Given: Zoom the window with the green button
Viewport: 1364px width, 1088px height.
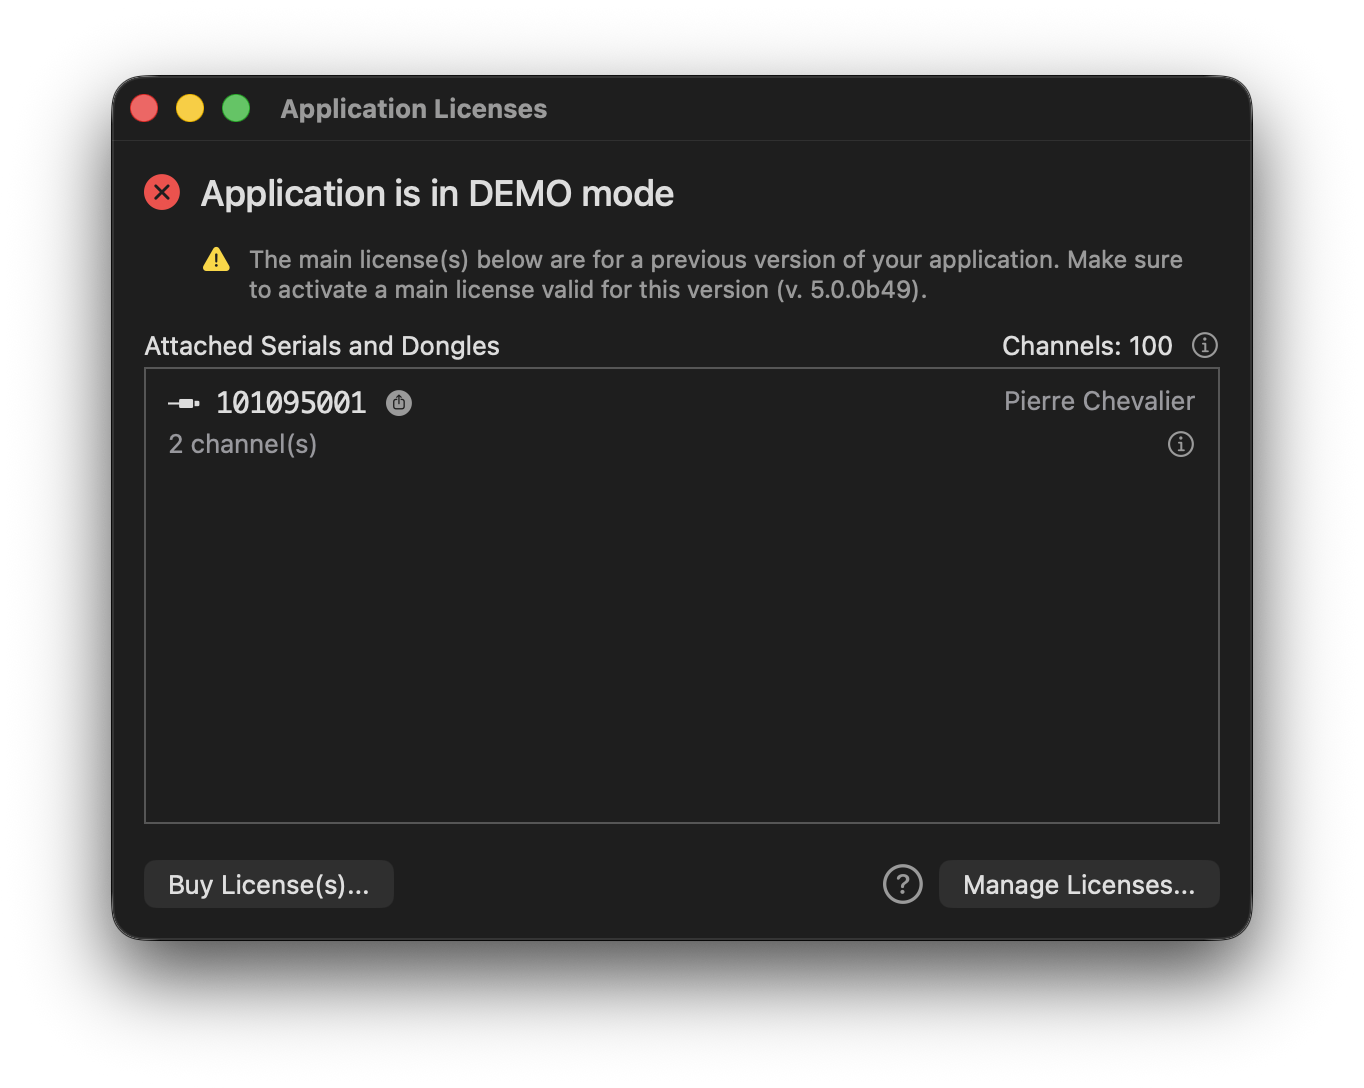Looking at the screenshot, I should coord(236,108).
